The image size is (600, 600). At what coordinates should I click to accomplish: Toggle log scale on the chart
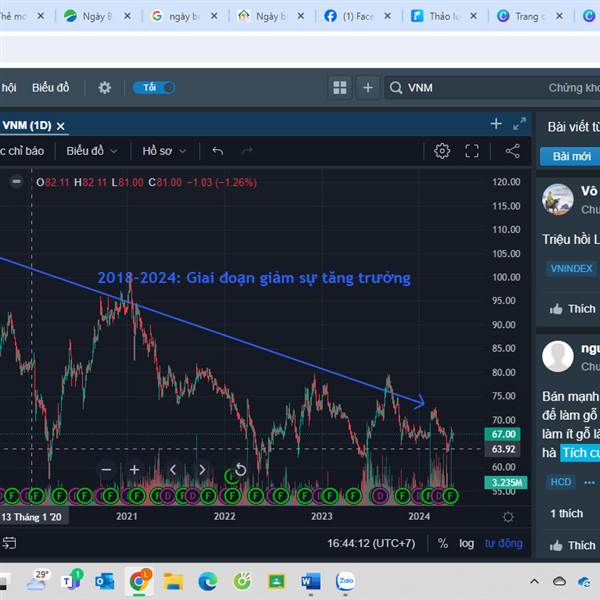coord(466,543)
